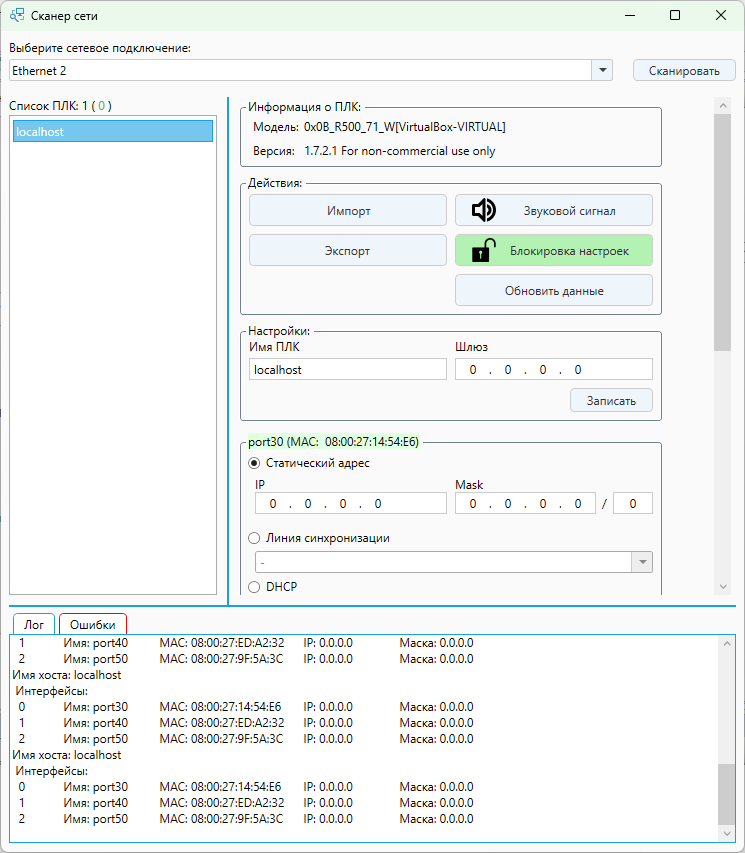
Task: Click the Имя ПЛК text field
Action: coord(347,370)
